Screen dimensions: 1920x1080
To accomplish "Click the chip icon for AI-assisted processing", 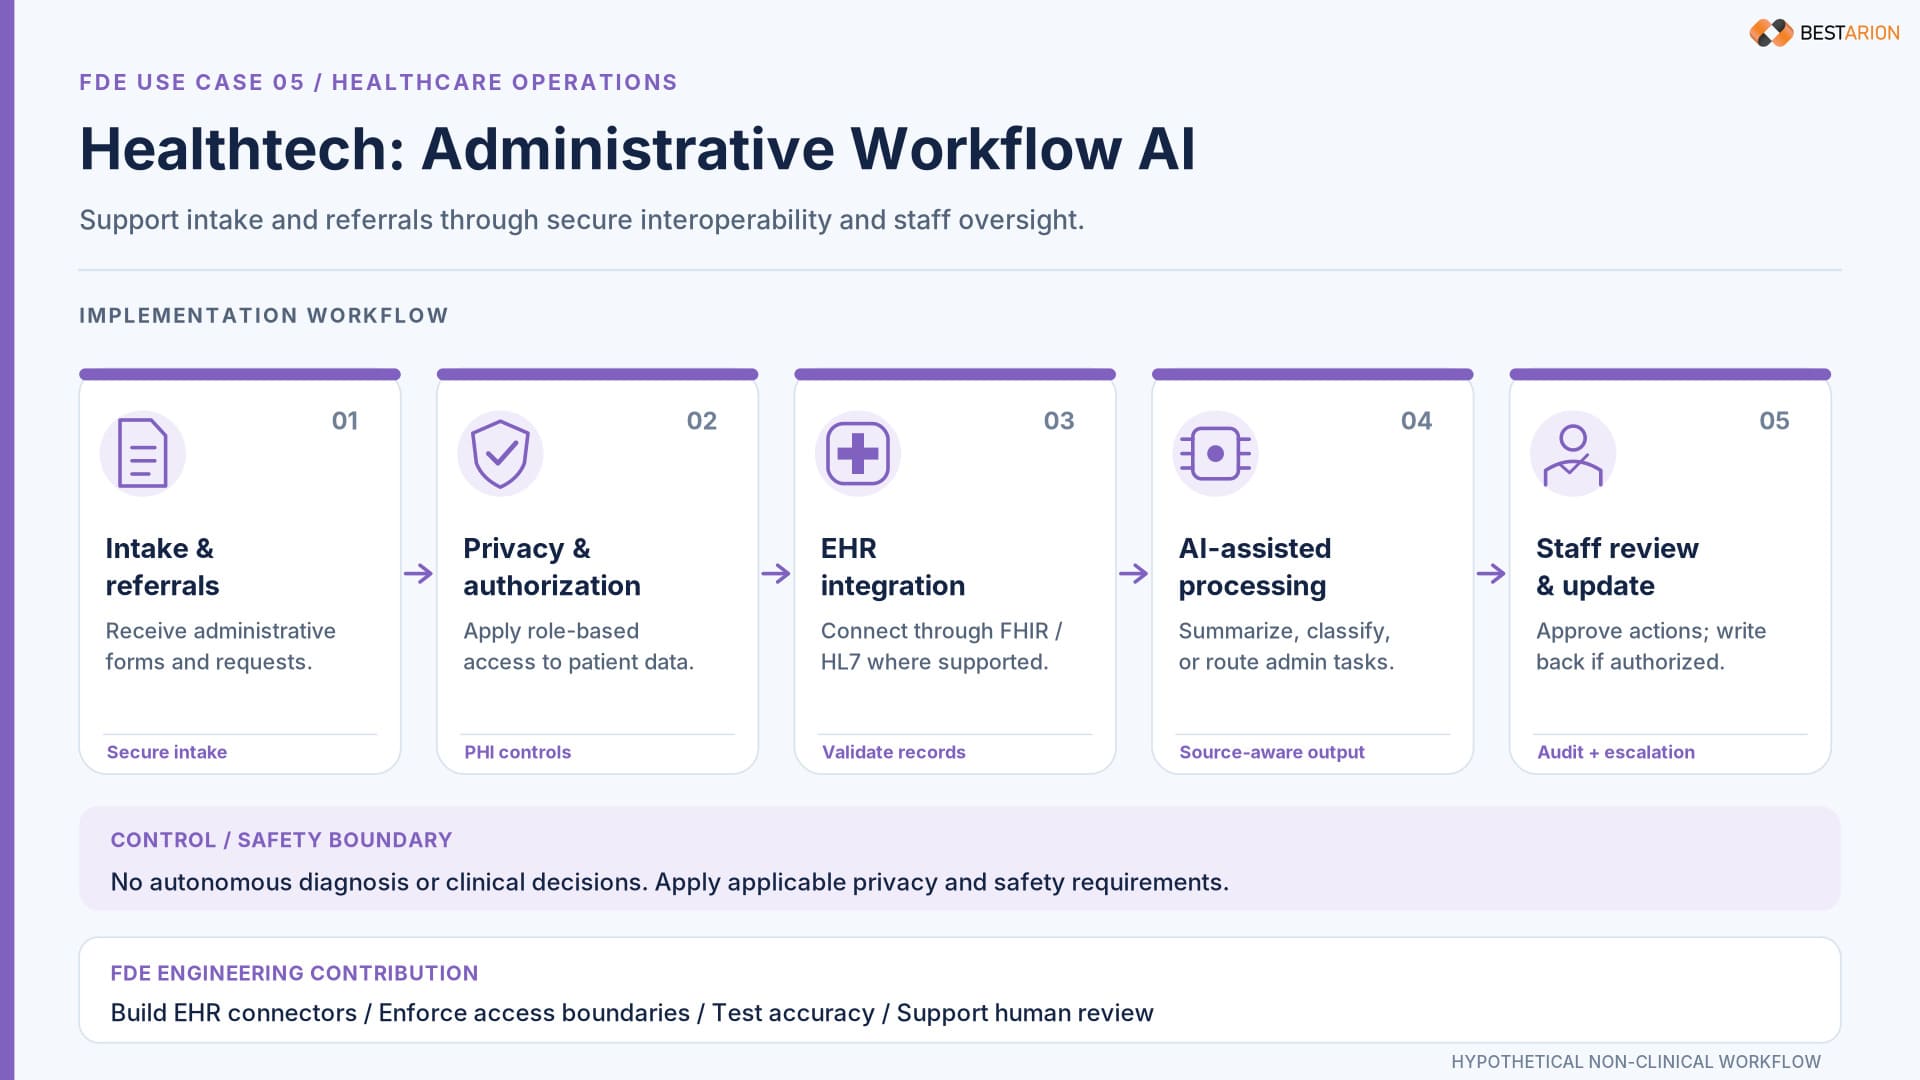I will (x=1215, y=454).
